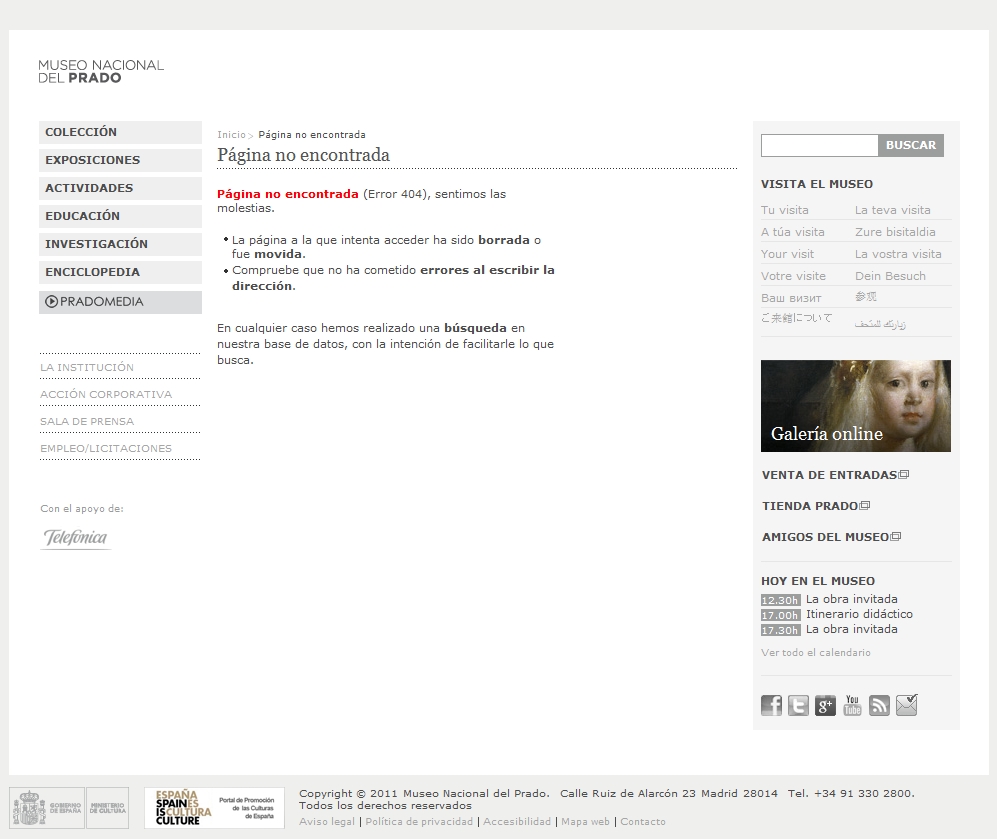Viewport: 997px width, 839px height.
Task: Subscribe via the RSS feed icon
Action: [879, 706]
